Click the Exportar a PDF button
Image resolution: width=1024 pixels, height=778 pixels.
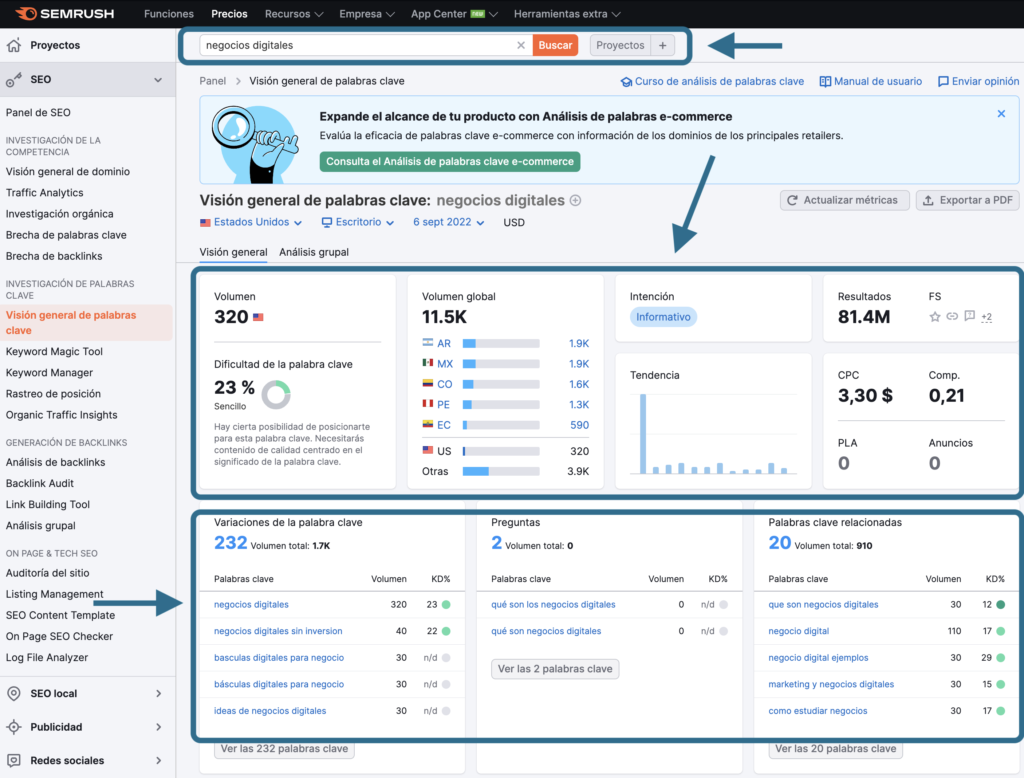[967, 200]
